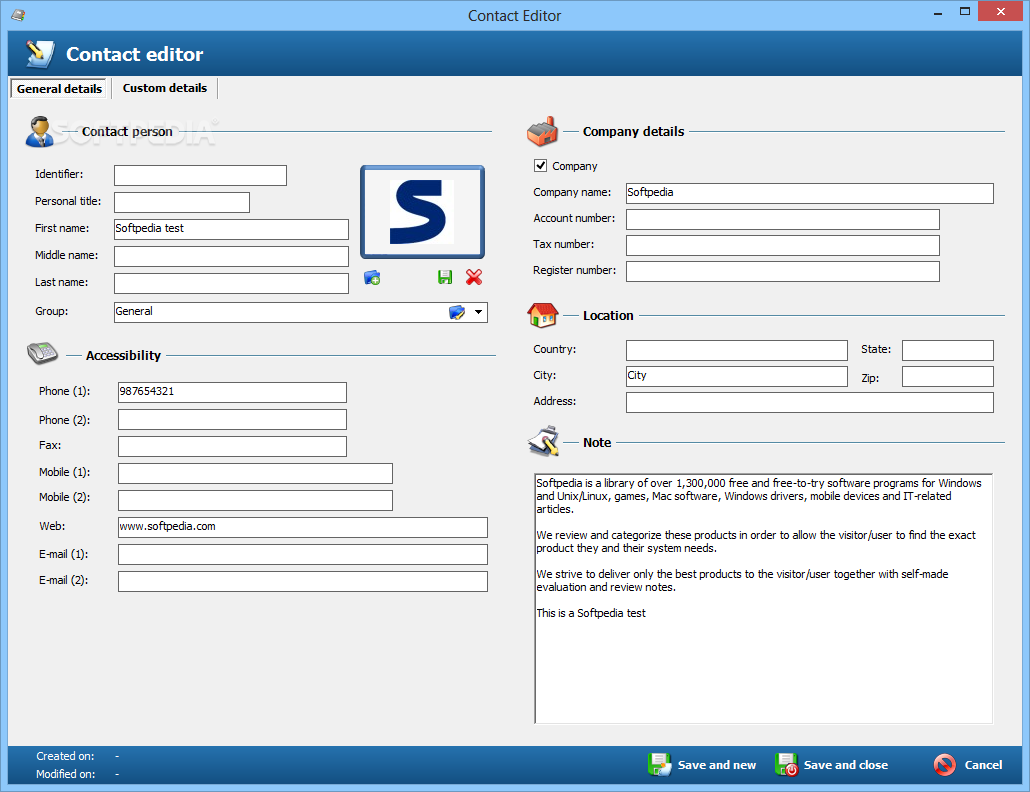
Task: Click the Mobile (2) field
Action: (x=256, y=500)
